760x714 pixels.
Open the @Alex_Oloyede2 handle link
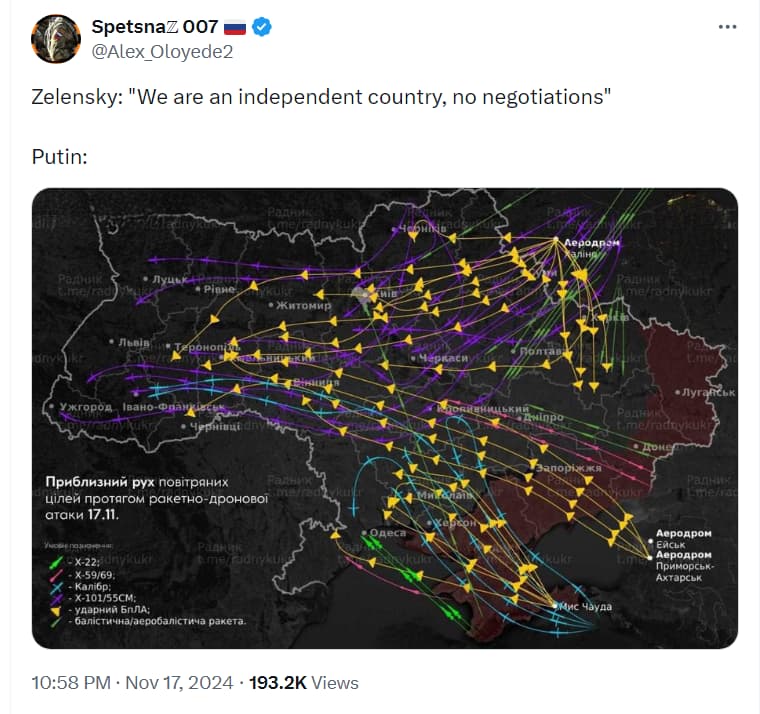[162, 51]
